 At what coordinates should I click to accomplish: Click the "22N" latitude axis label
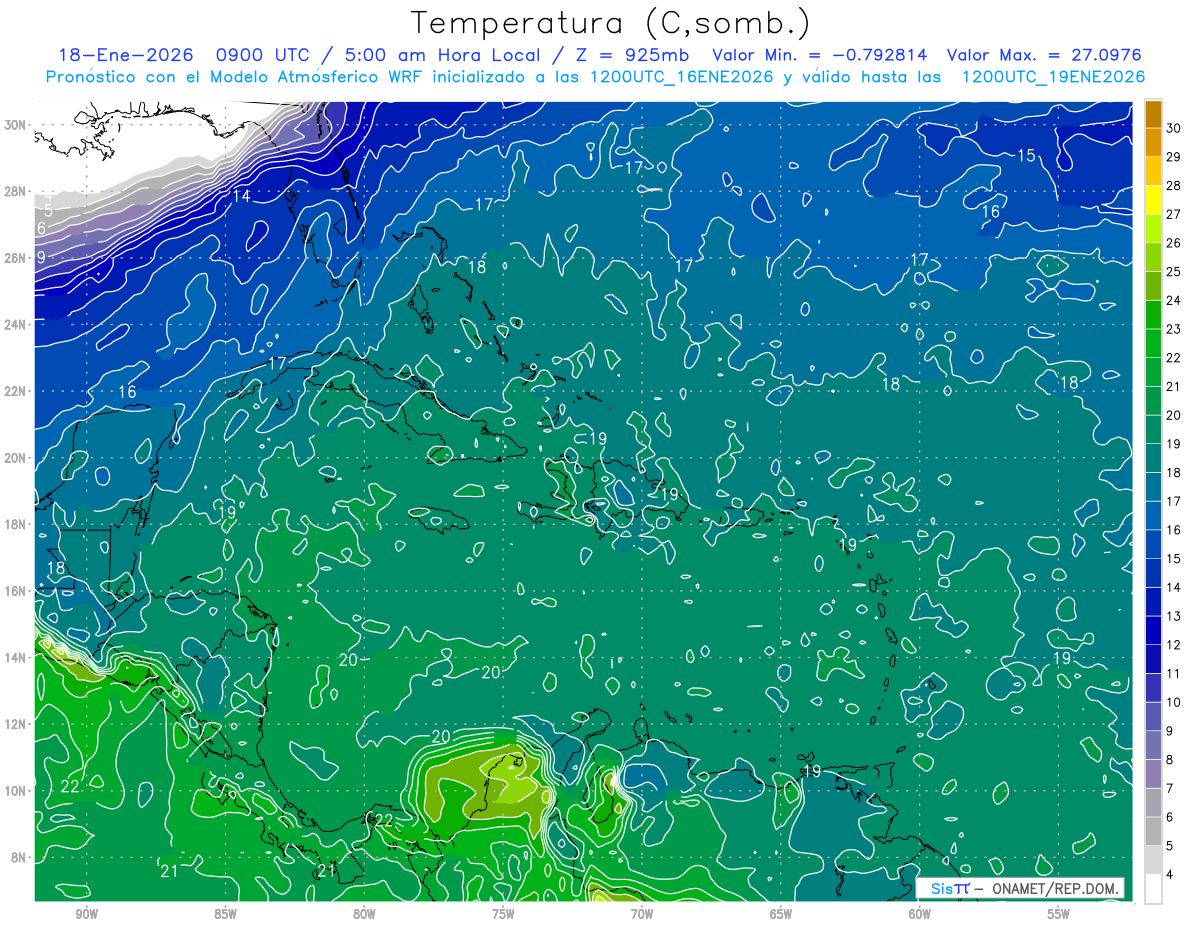[x=15, y=391]
